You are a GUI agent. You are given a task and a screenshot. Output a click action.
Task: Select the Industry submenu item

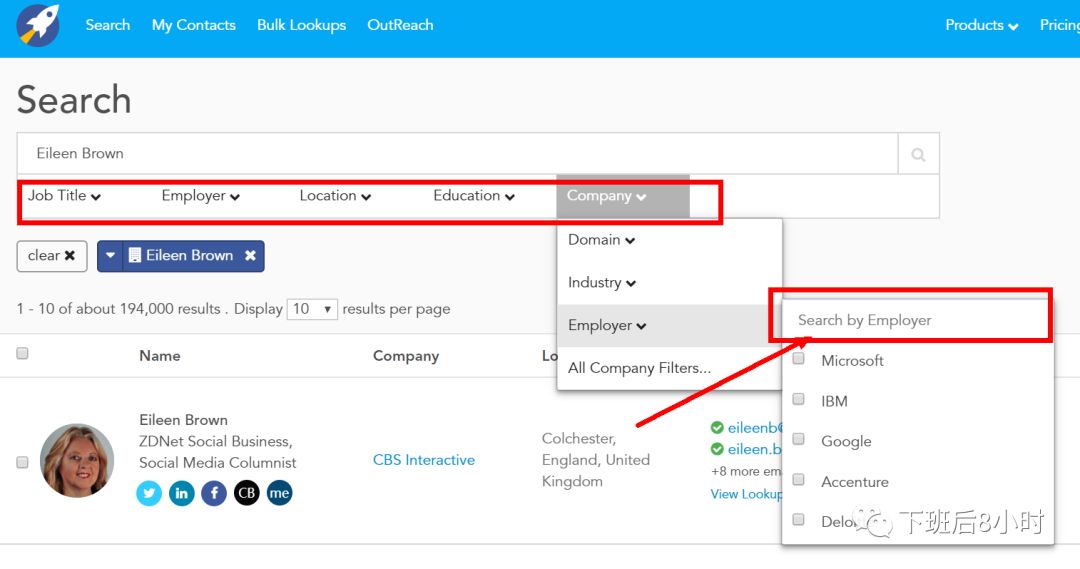[602, 283]
